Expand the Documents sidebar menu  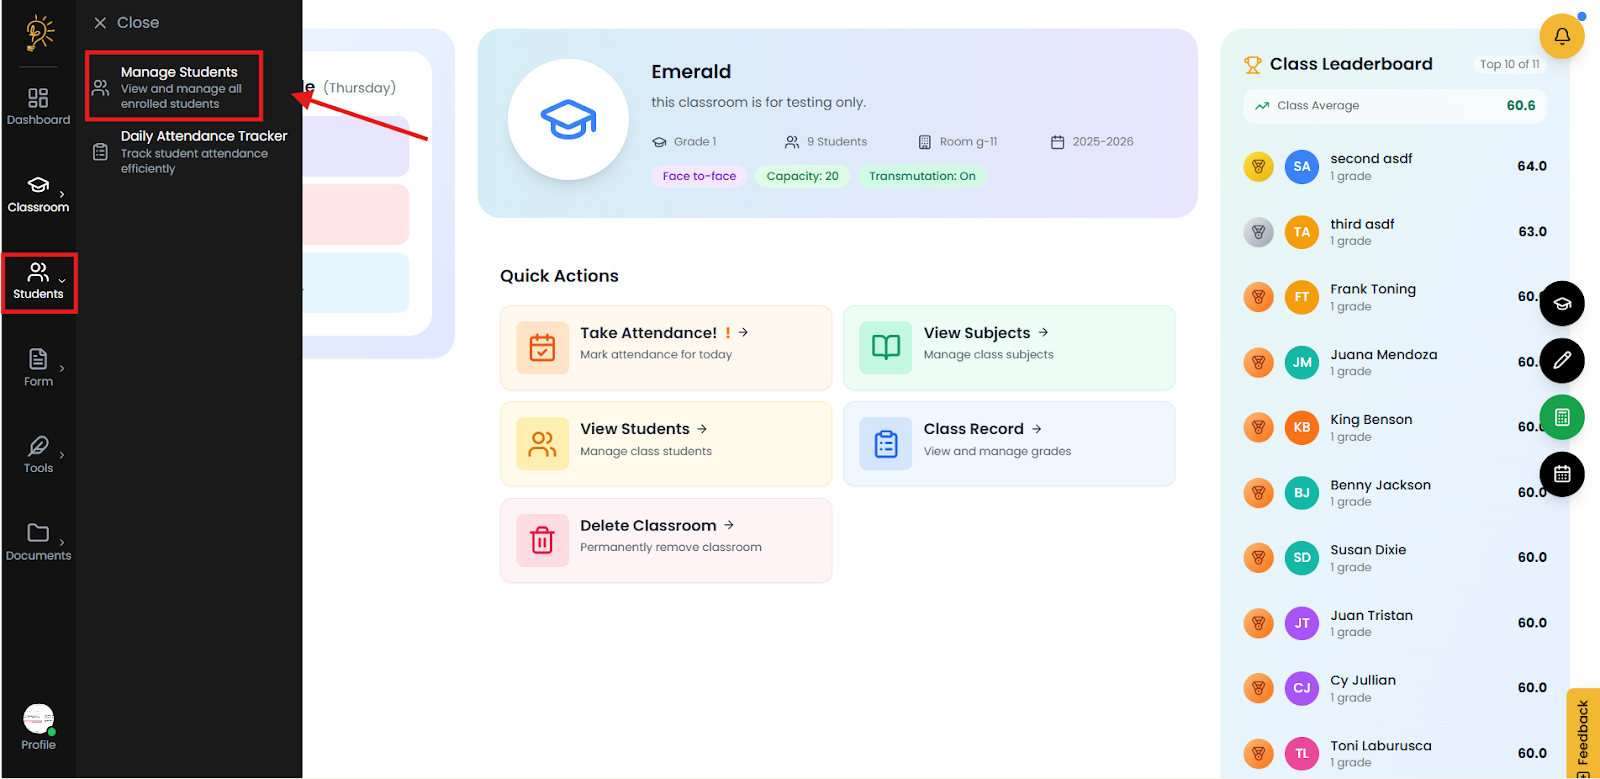click(x=38, y=541)
